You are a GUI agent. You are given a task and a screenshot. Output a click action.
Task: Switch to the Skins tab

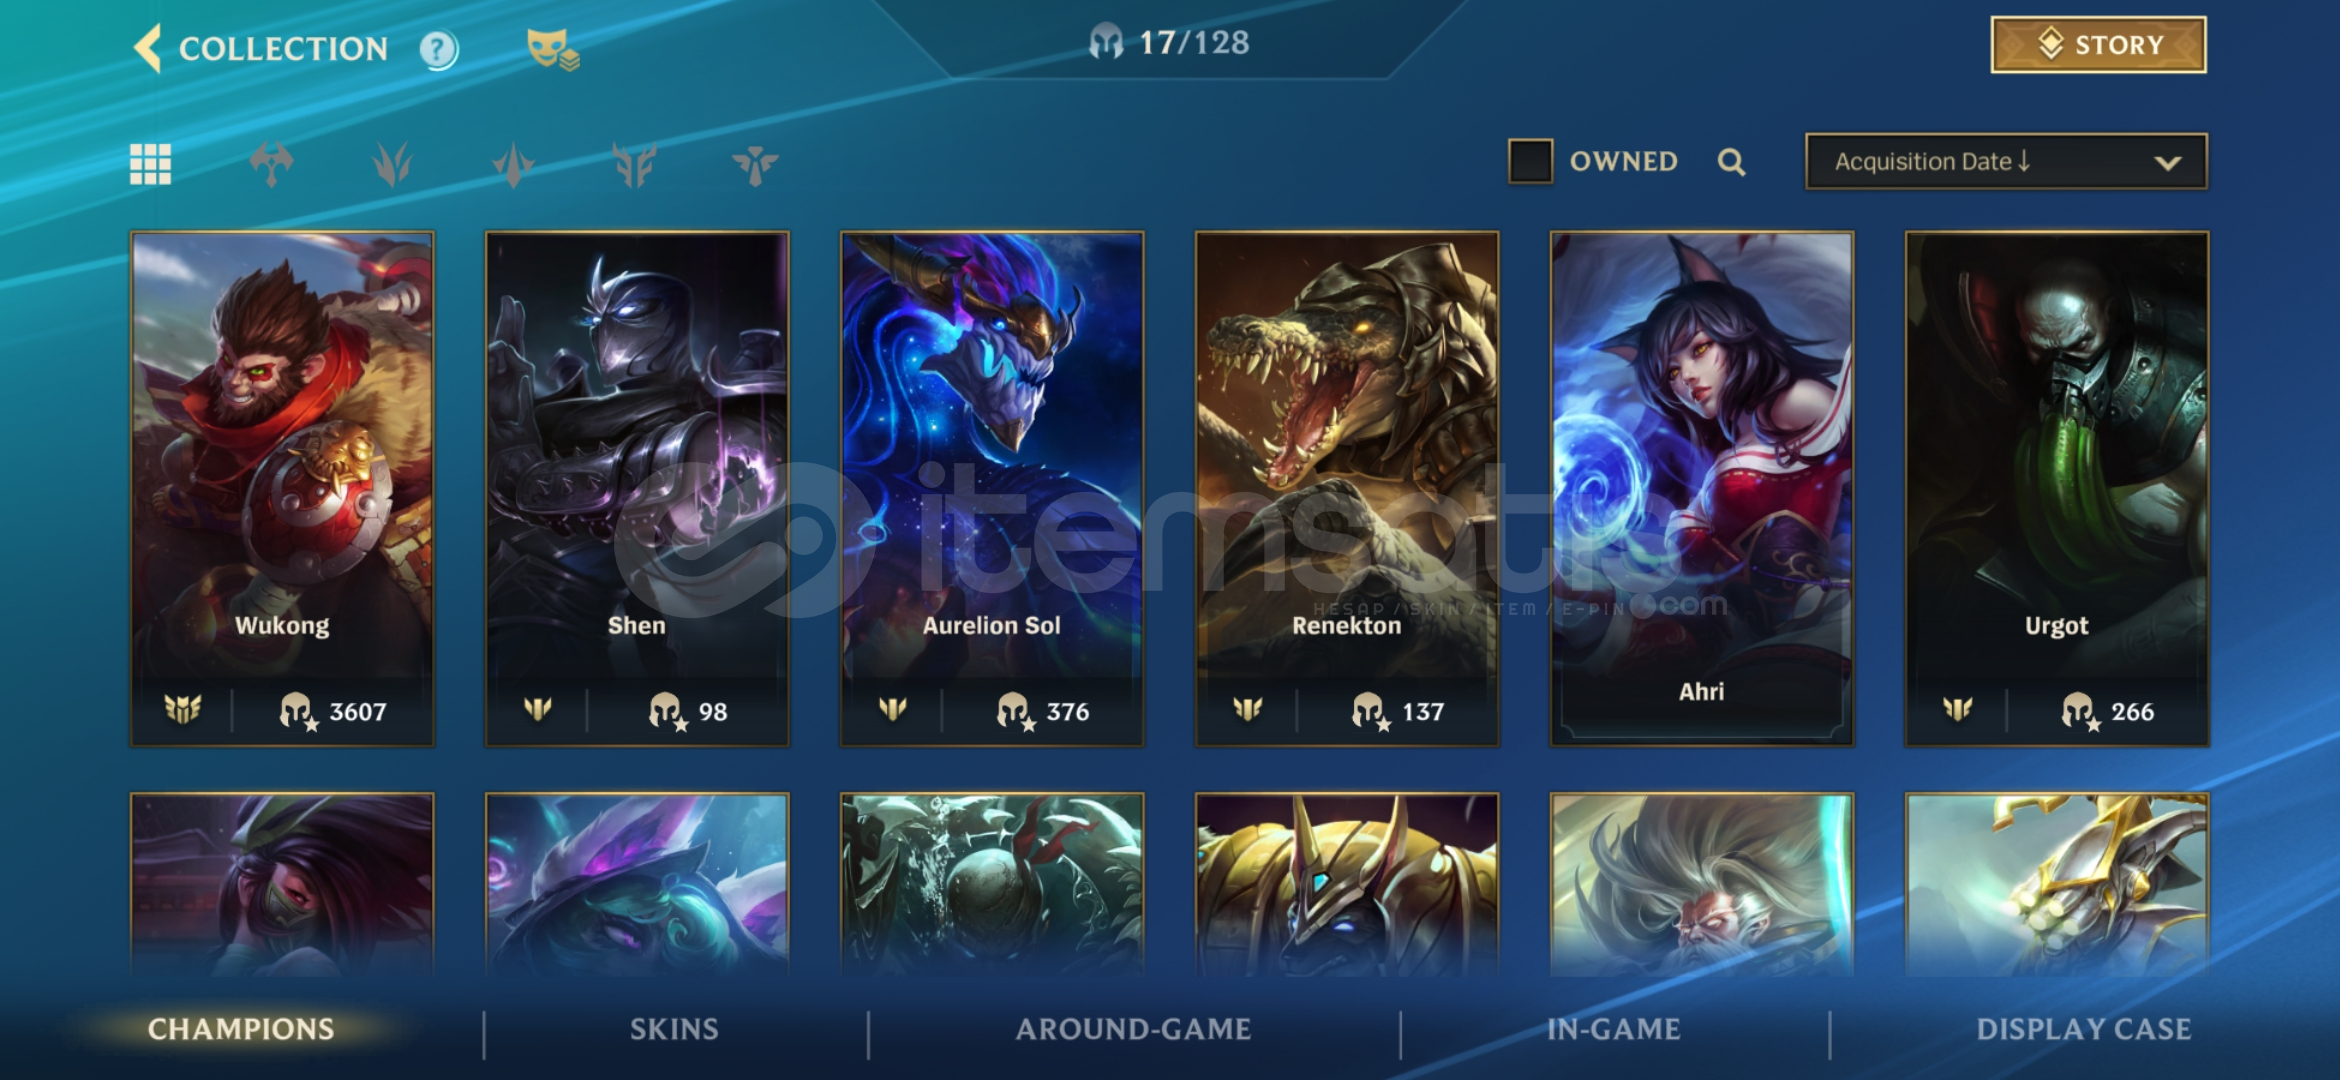coord(674,1029)
